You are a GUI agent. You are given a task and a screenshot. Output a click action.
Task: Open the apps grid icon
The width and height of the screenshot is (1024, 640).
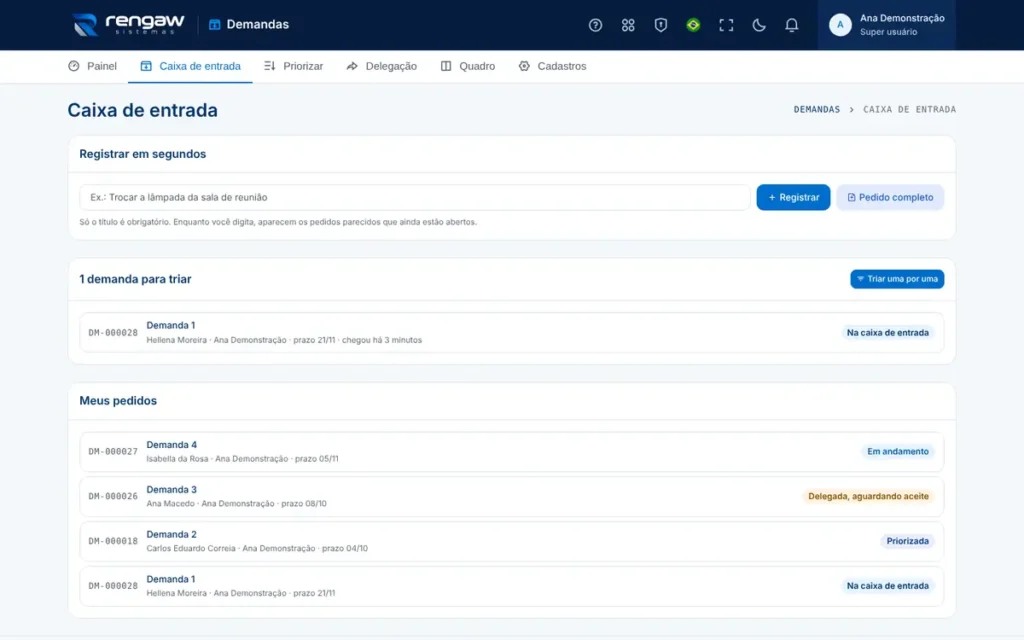coord(628,25)
